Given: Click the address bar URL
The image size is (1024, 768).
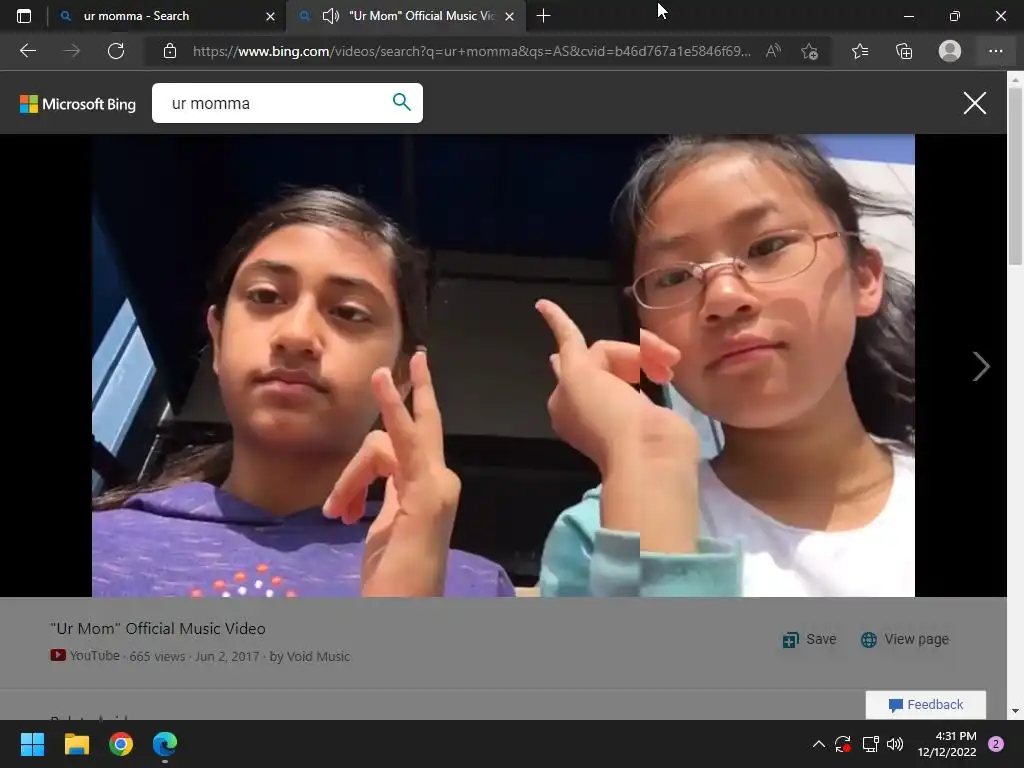Looking at the screenshot, I should point(472,51).
